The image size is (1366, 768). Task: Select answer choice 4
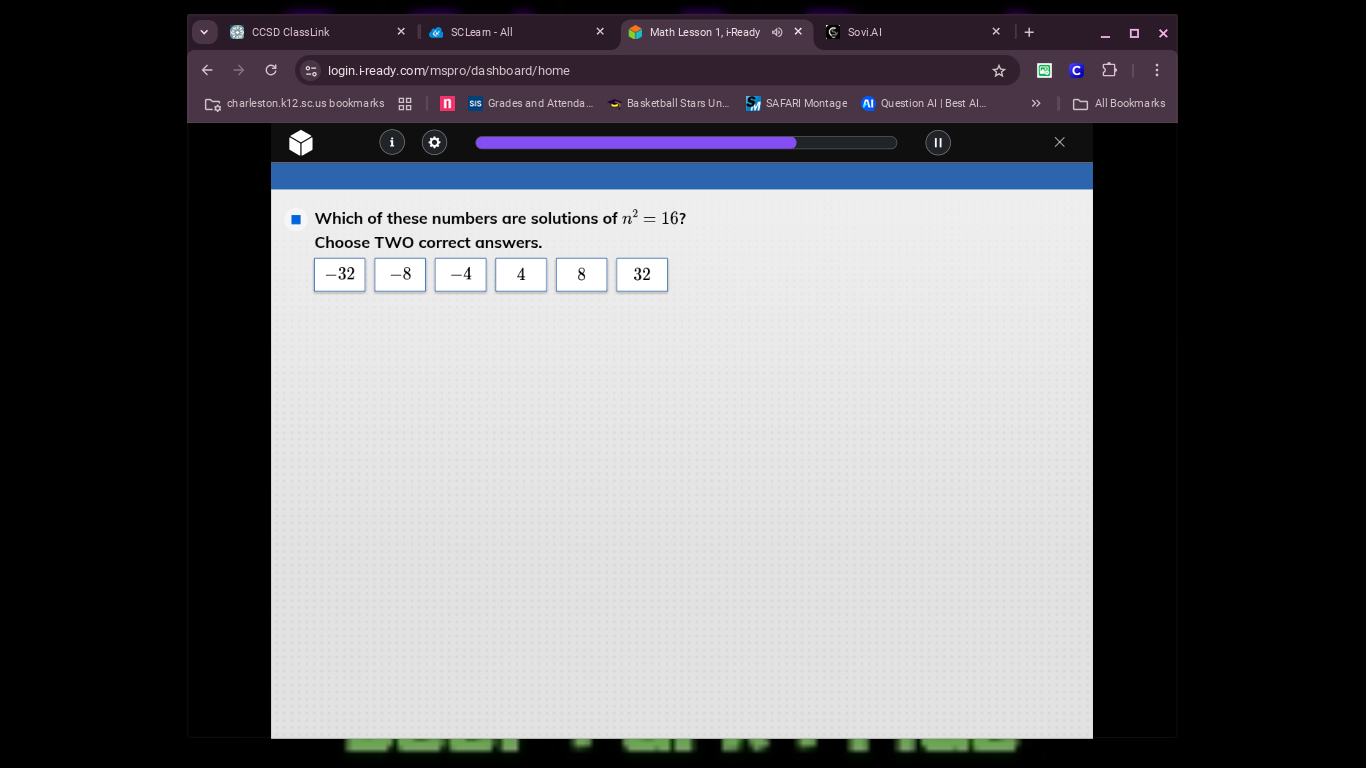tap(521, 275)
